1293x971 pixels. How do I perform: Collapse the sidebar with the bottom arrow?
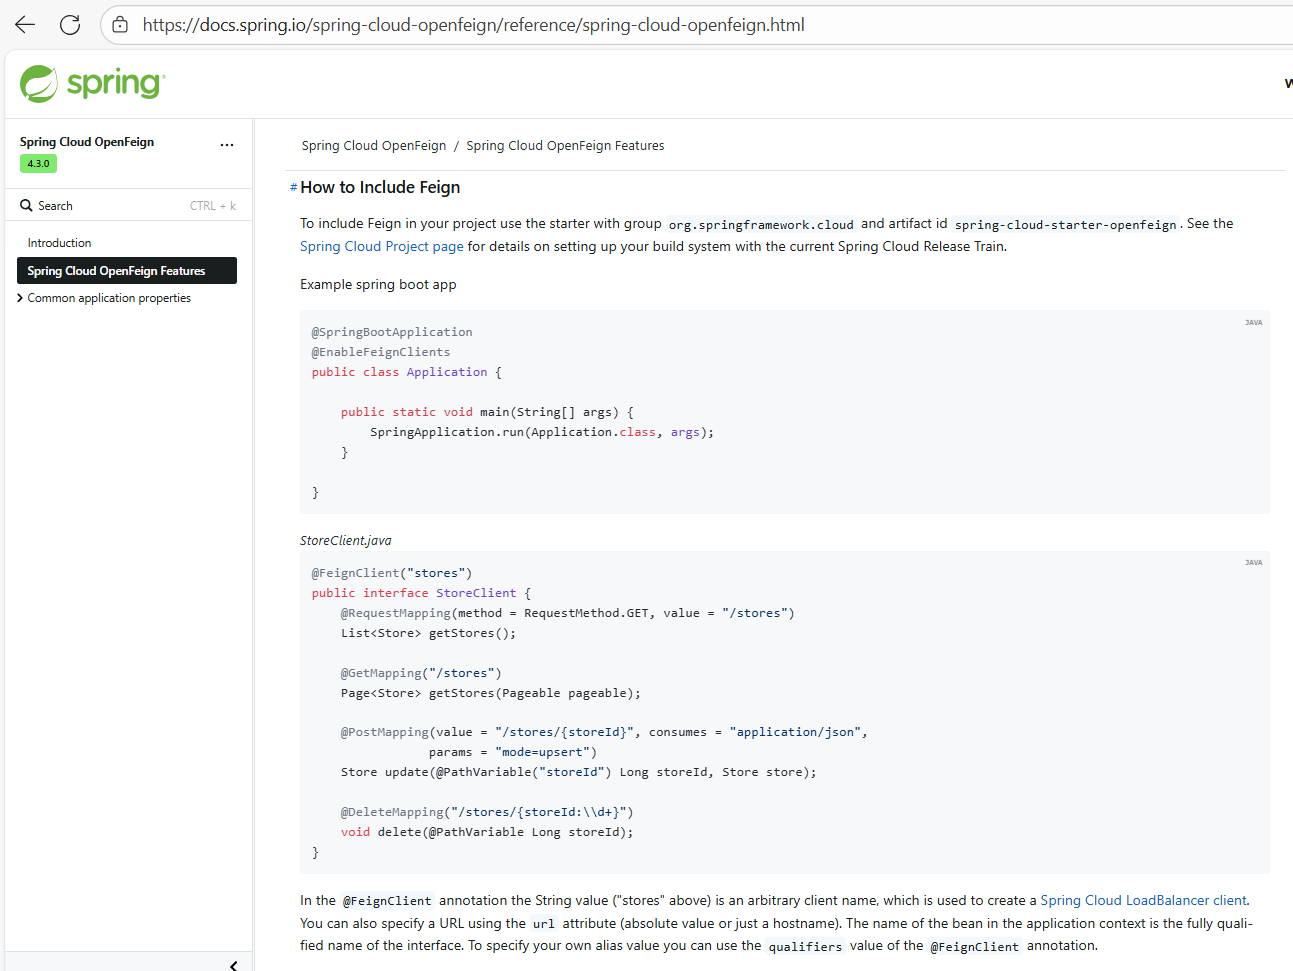click(x=233, y=966)
